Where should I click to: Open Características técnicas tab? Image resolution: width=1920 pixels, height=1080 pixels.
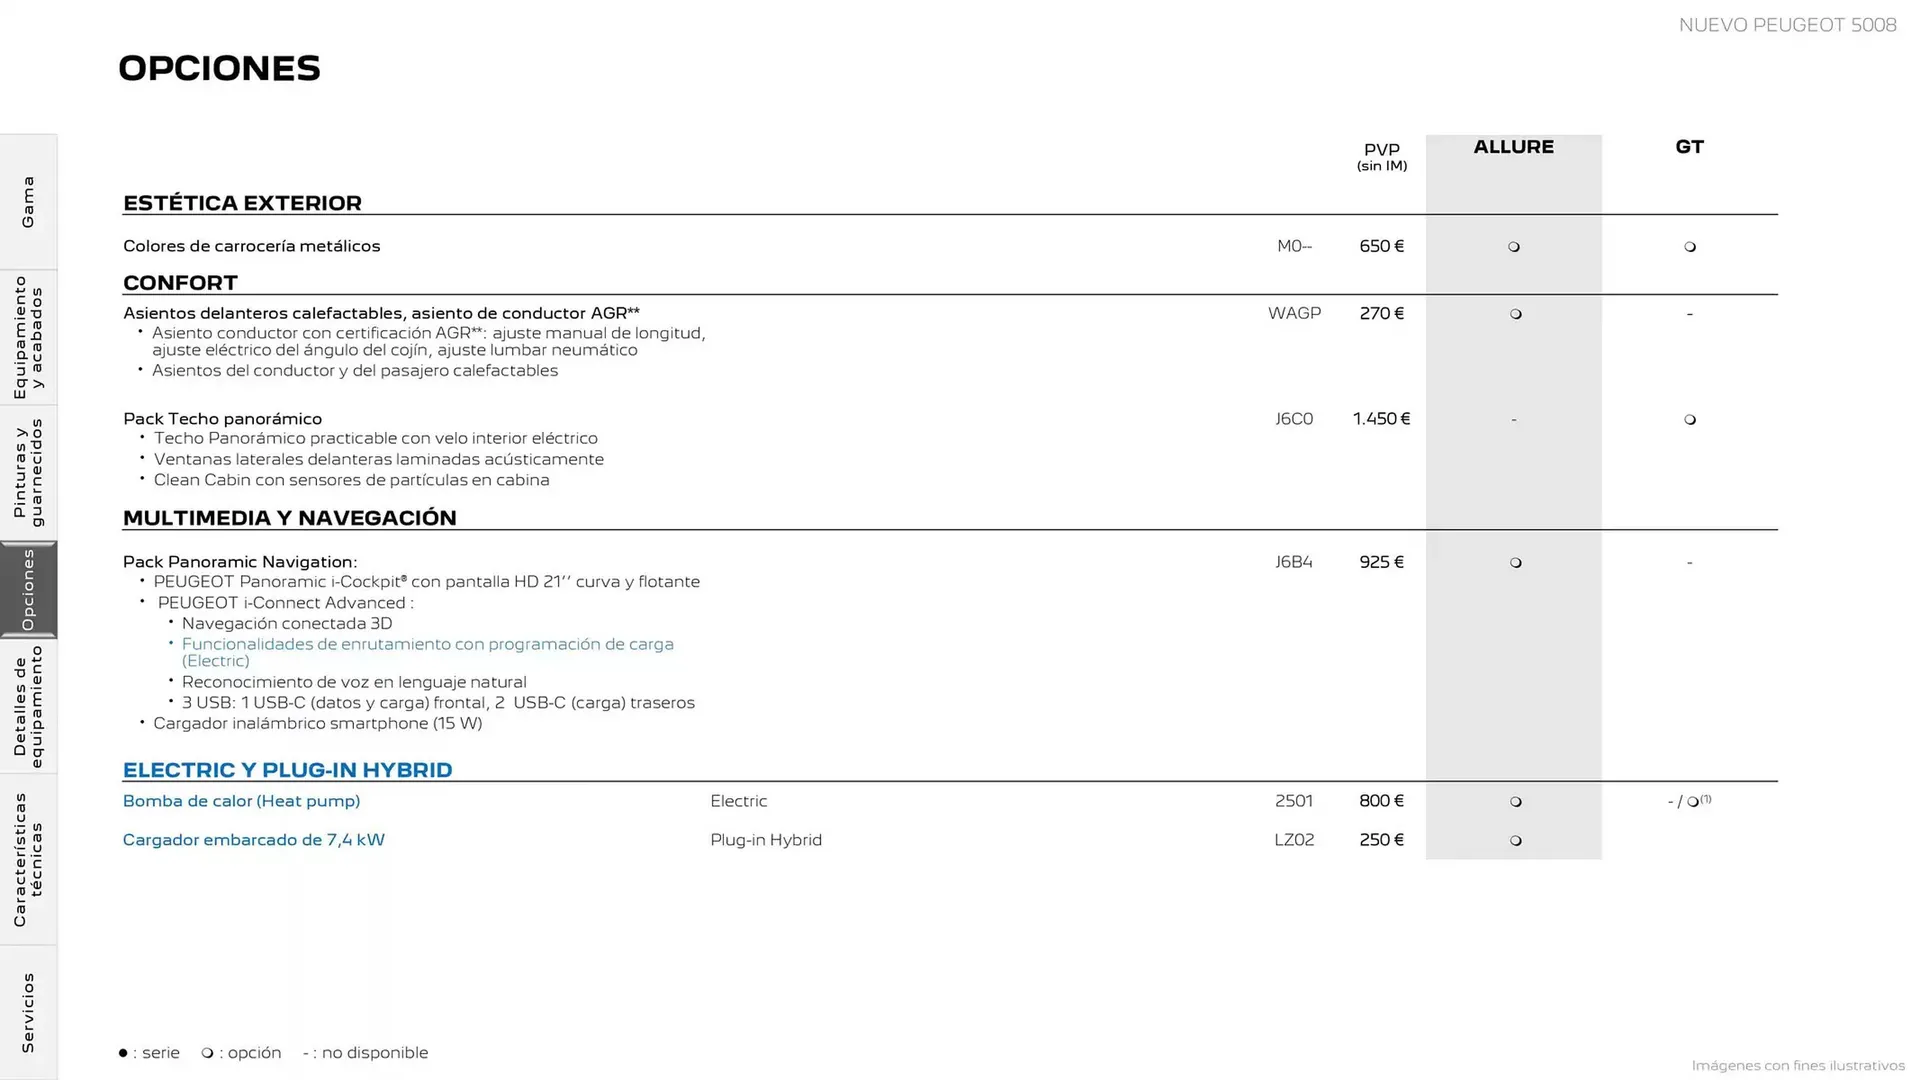tap(28, 859)
